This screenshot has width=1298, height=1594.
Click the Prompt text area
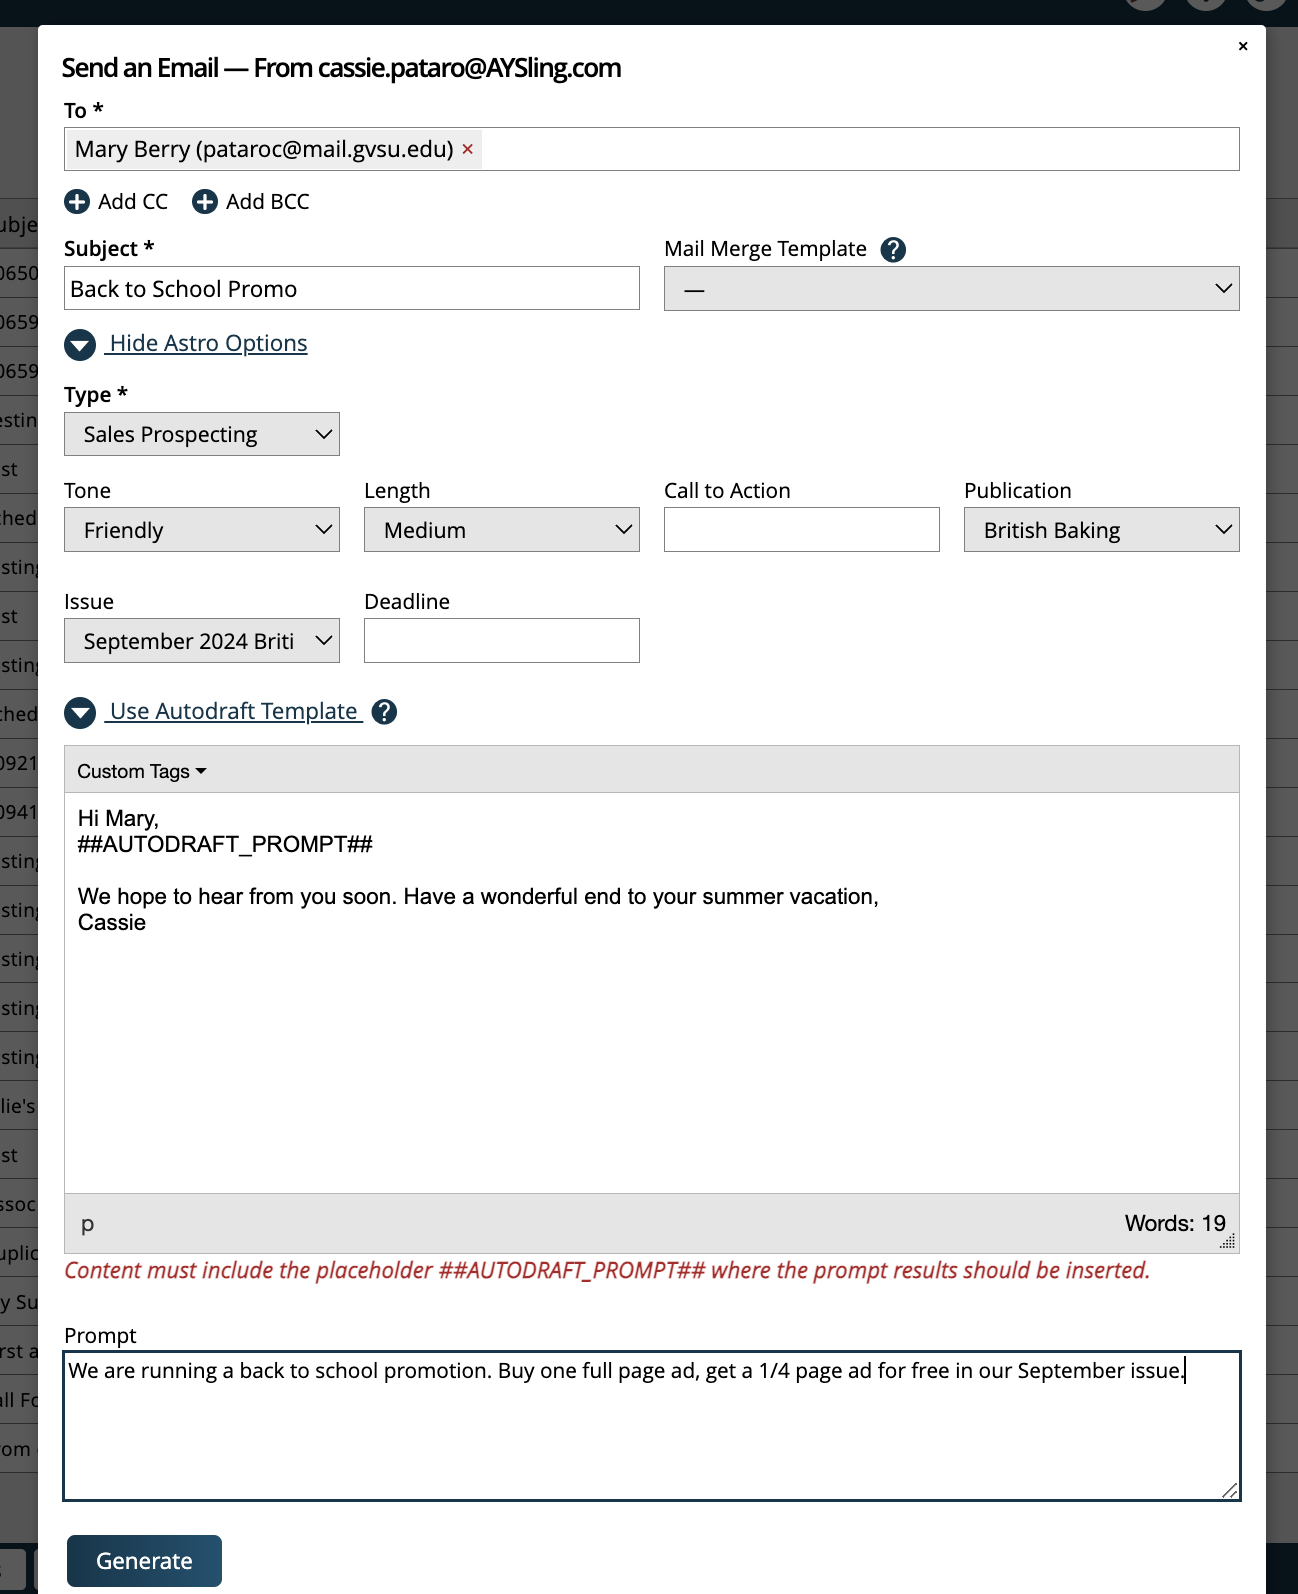pos(652,1426)
